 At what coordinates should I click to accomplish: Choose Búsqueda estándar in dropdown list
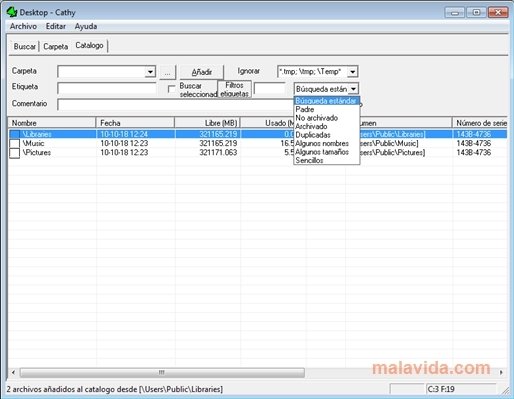point(326,101)
